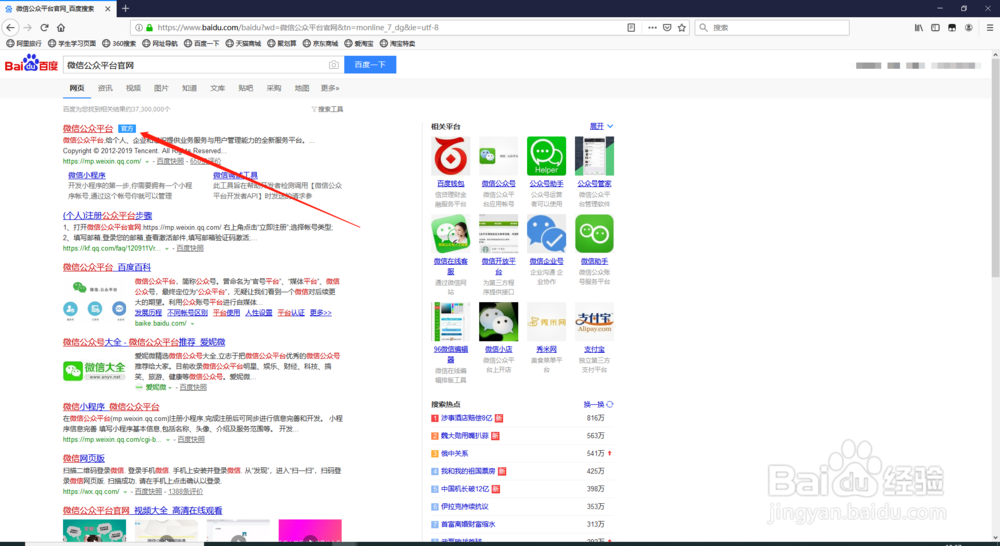Viewport: 1000px width, 546px height.
Task: Bookmark this page with the star icon
Action: 682,27
